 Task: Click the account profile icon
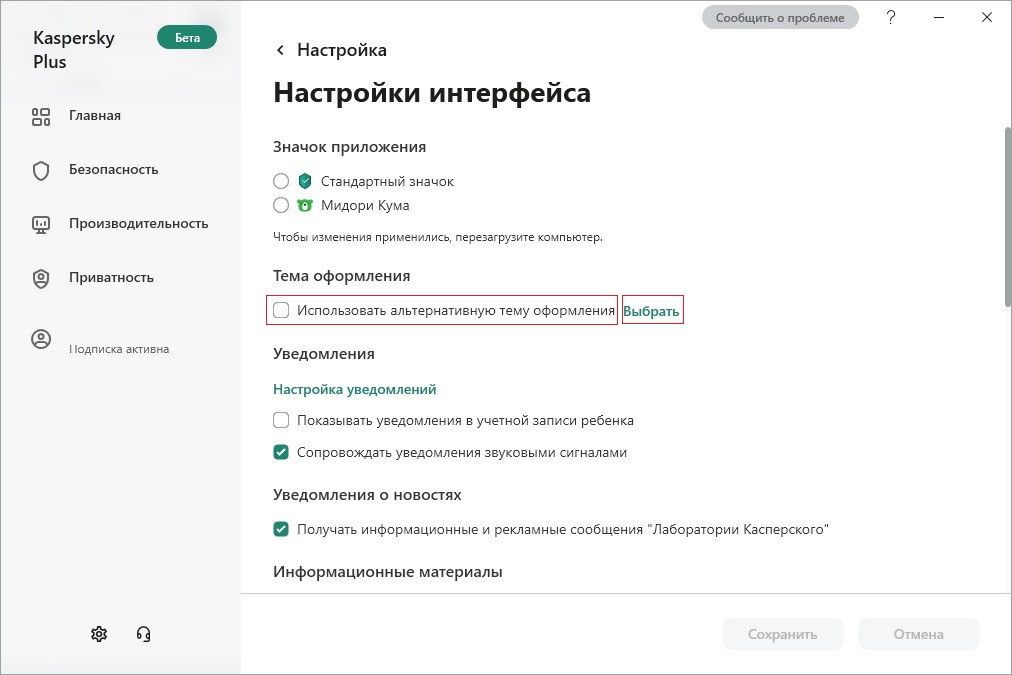coord(41,339)
